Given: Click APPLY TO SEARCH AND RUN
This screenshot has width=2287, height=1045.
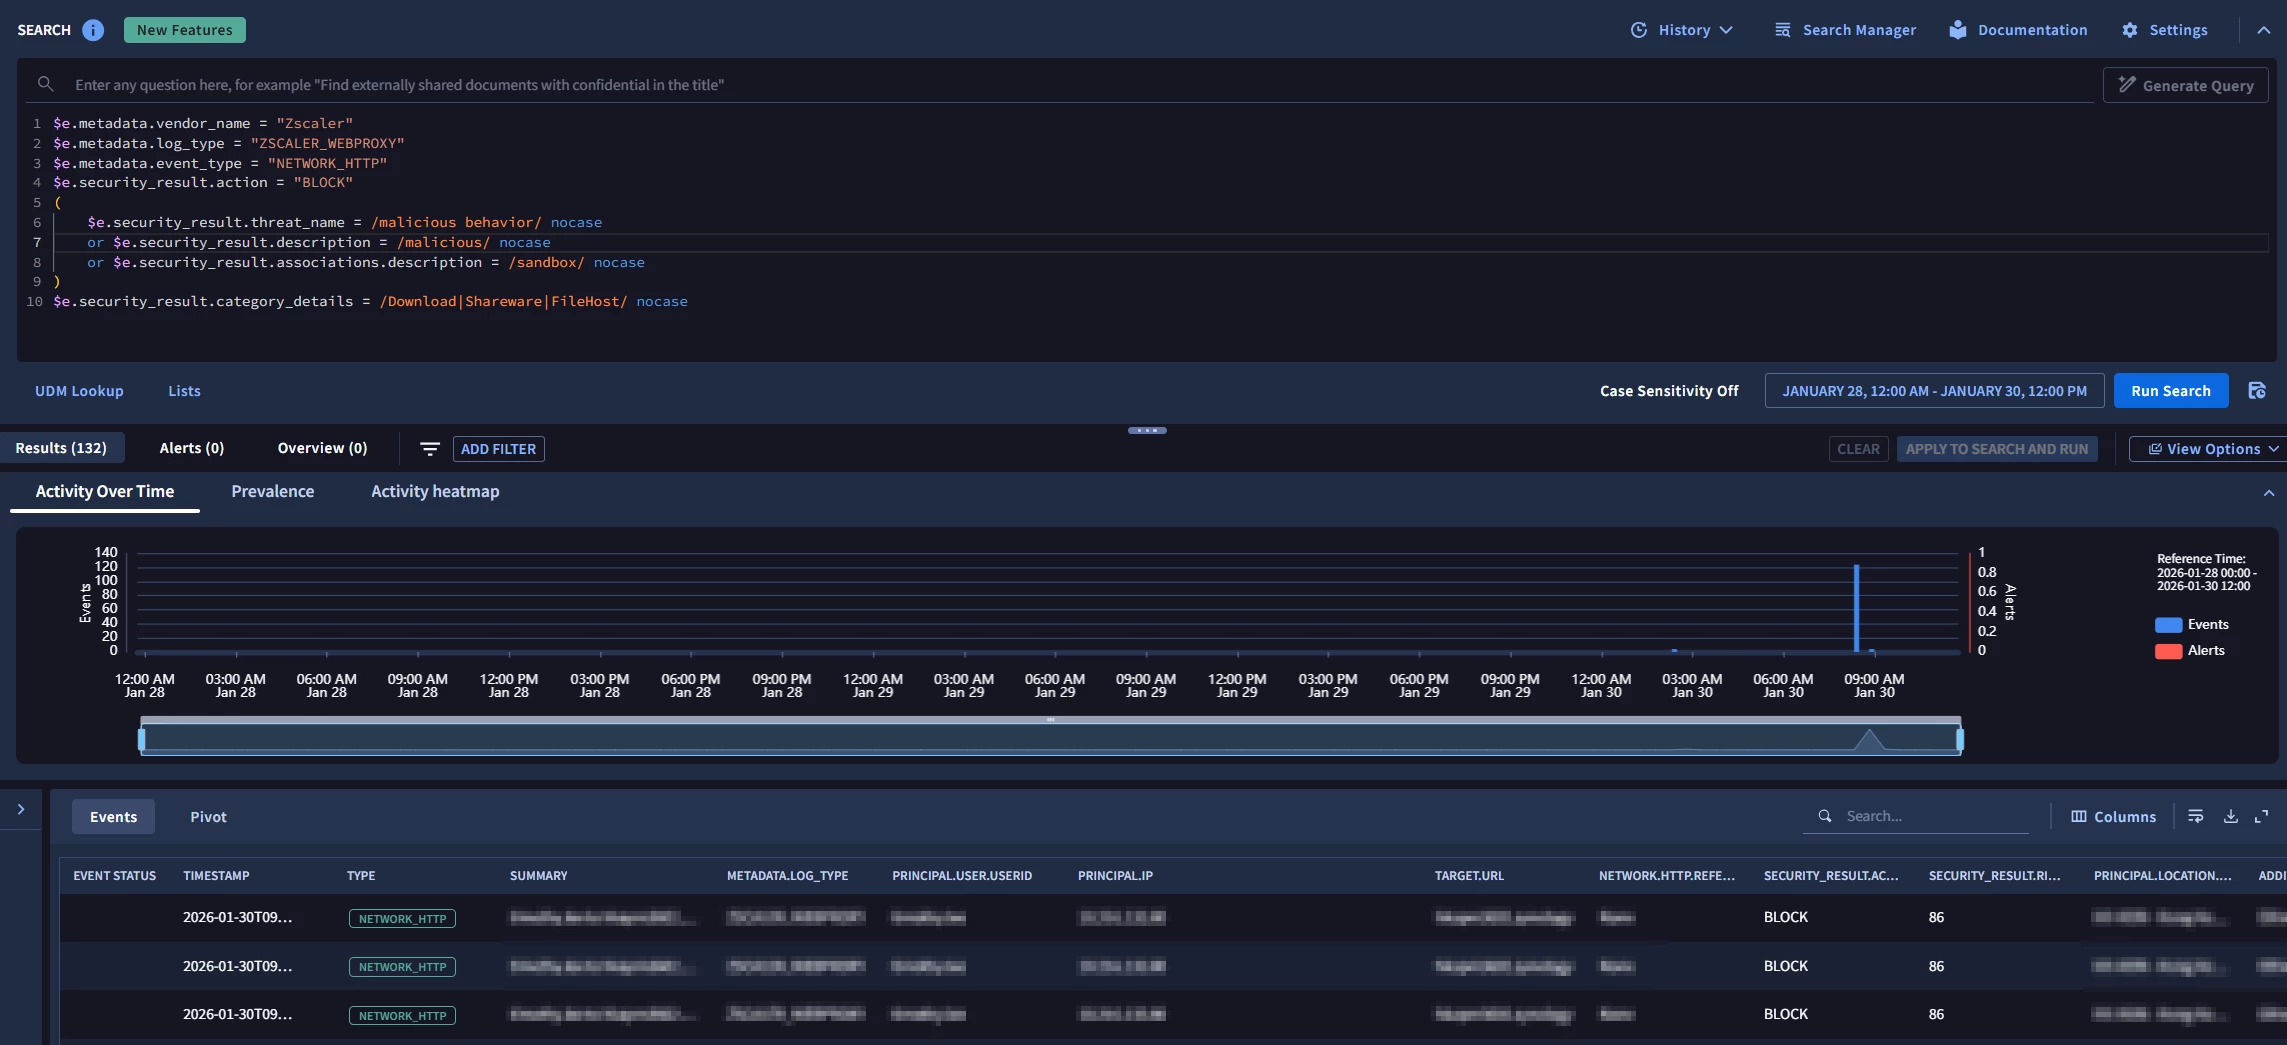Looking at the screenshot, I should (x=1997, y=449).
